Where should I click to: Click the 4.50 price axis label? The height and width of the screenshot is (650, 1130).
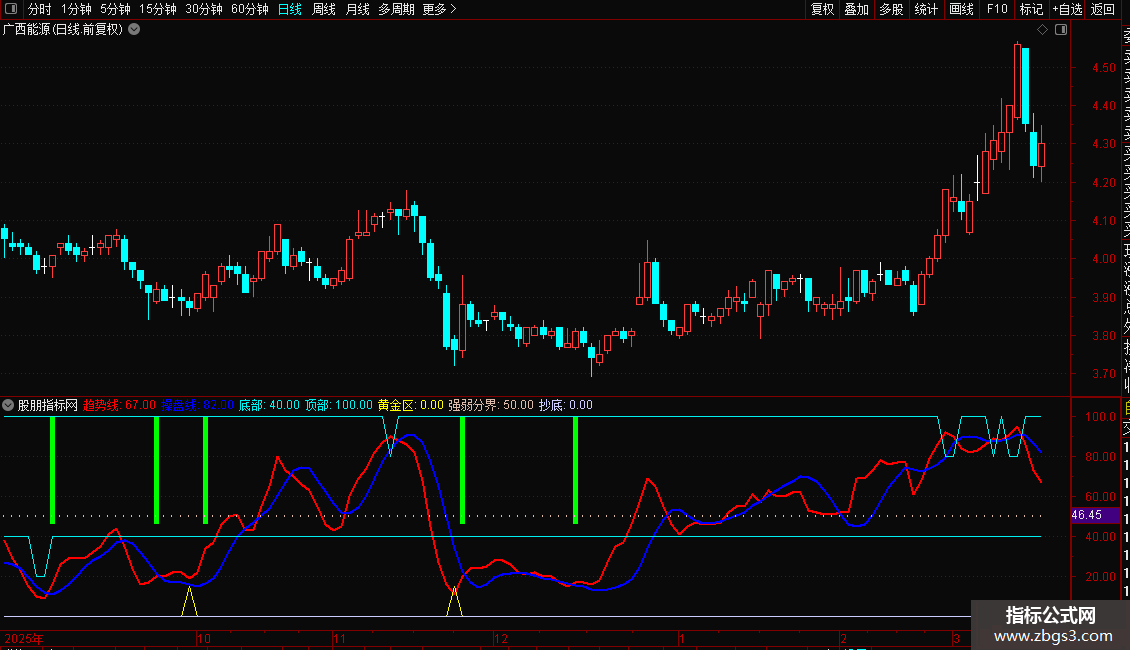click(1103, 68)
